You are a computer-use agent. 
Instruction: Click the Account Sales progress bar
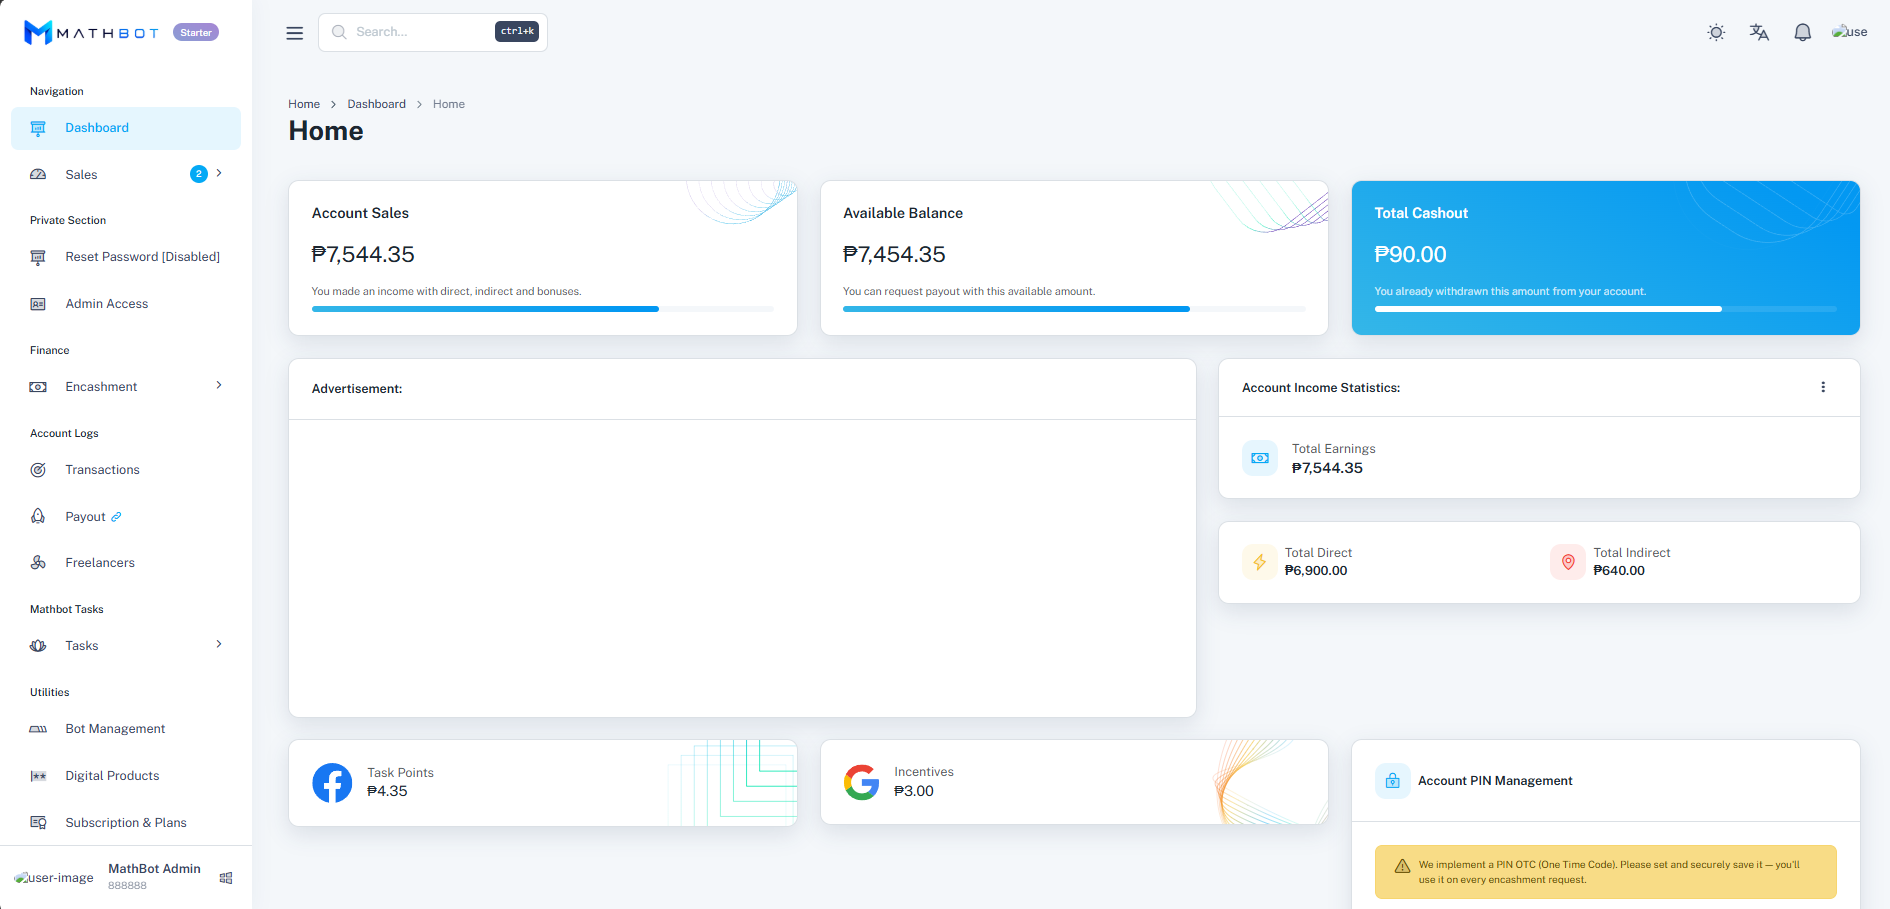(543, 309)
